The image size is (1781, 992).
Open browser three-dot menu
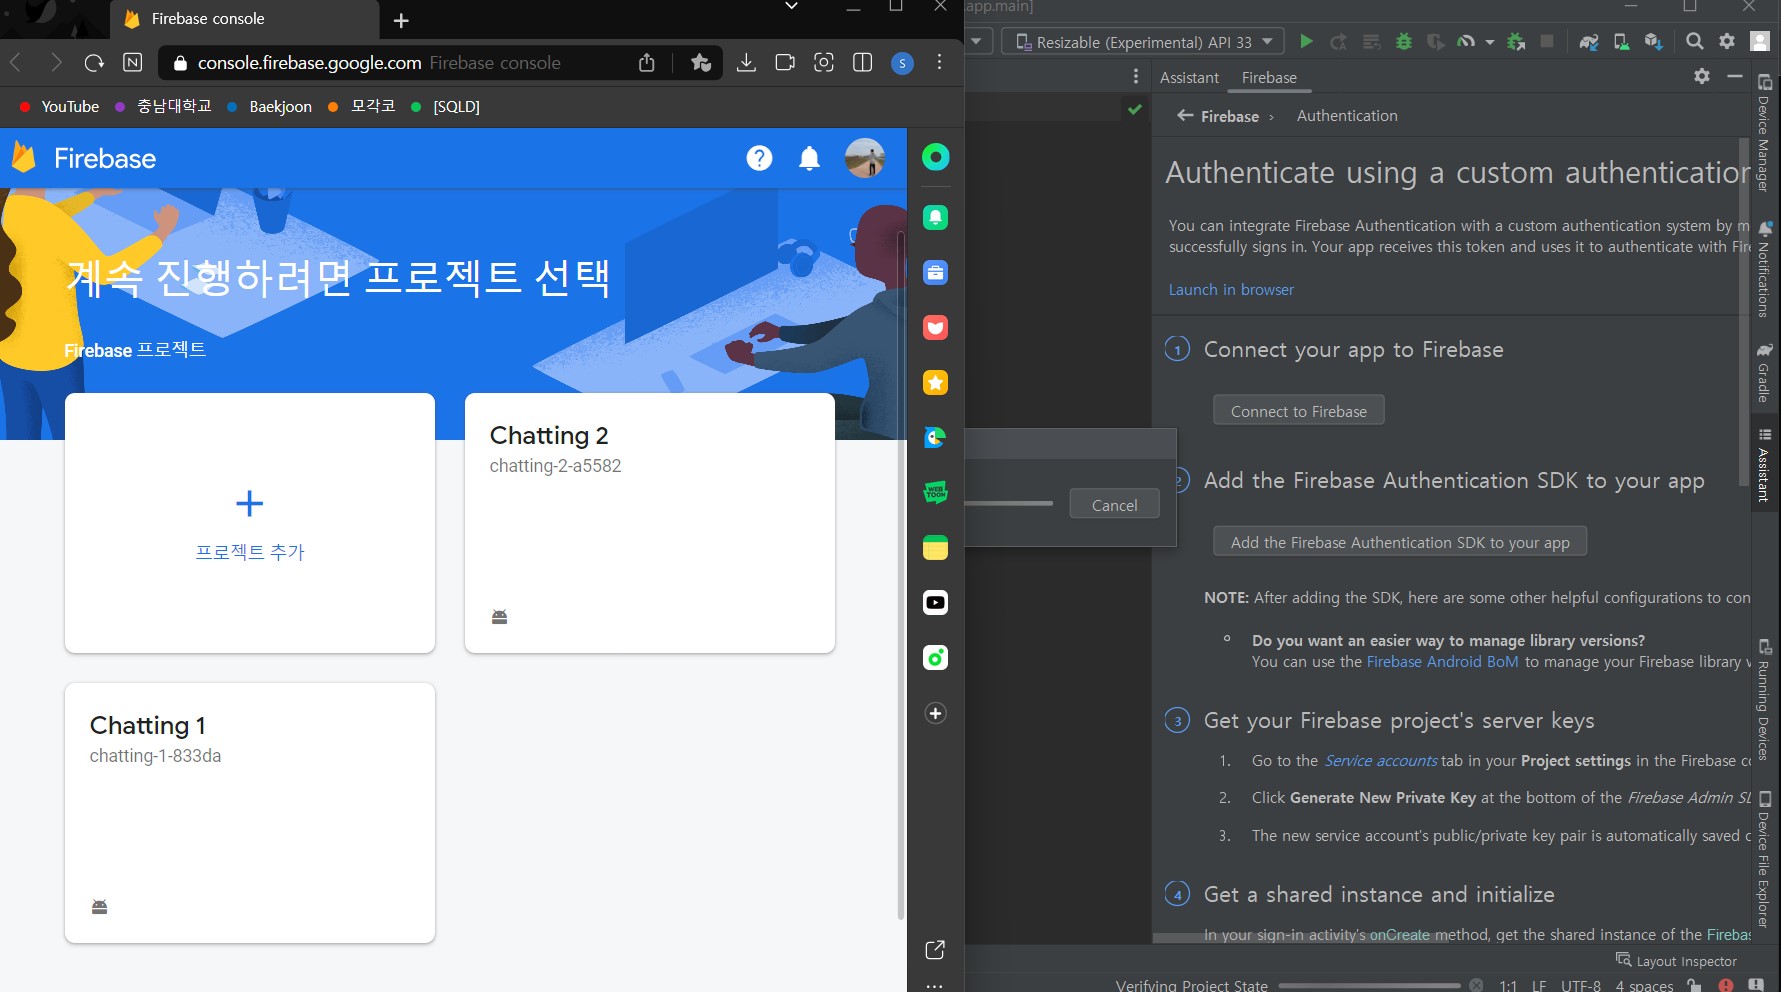(940, 62)
